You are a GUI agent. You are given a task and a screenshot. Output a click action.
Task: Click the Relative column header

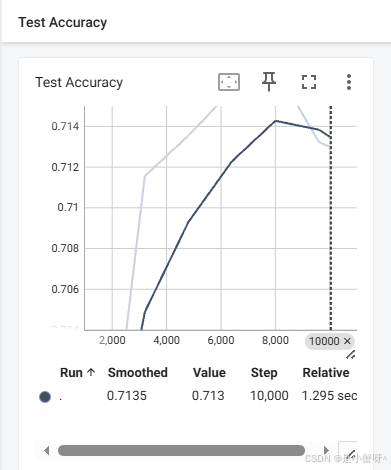[x=326, y=373]
